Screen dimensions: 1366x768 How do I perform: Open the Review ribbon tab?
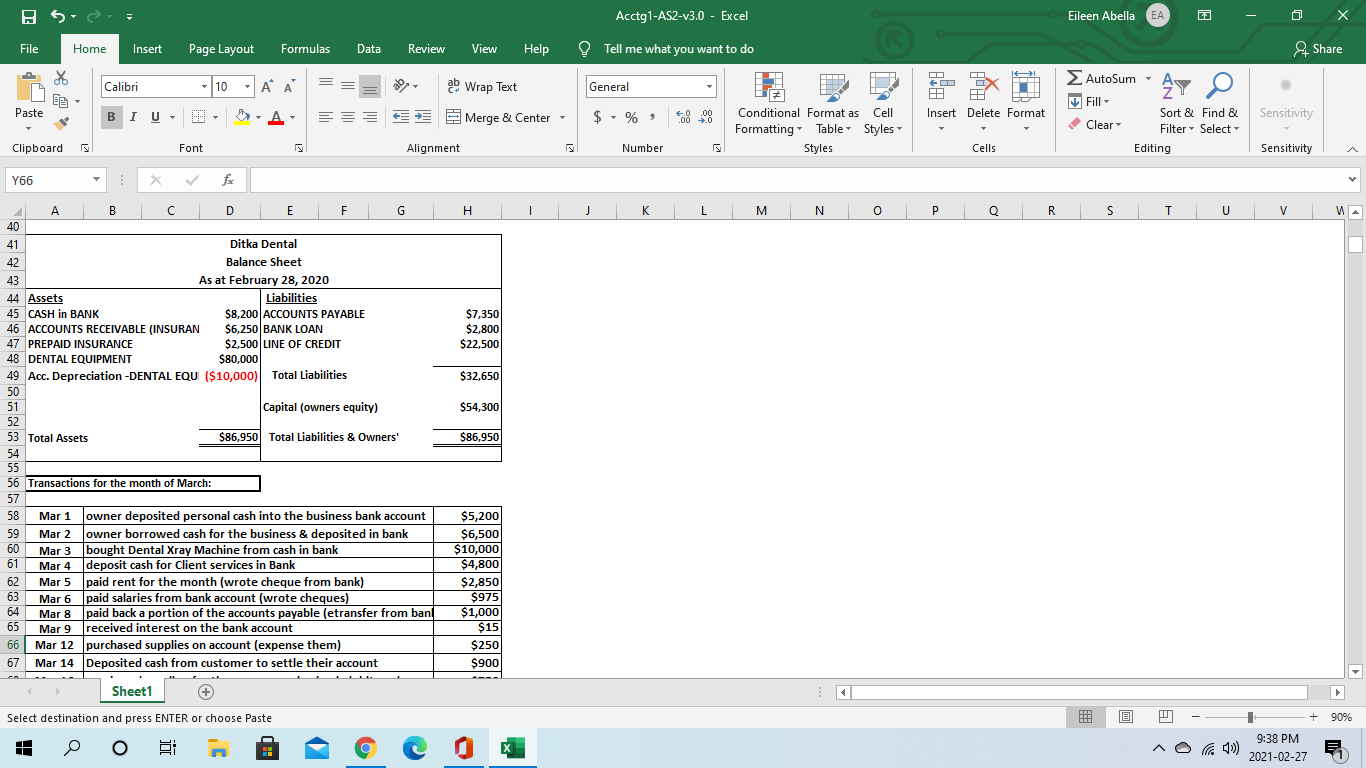426,47
